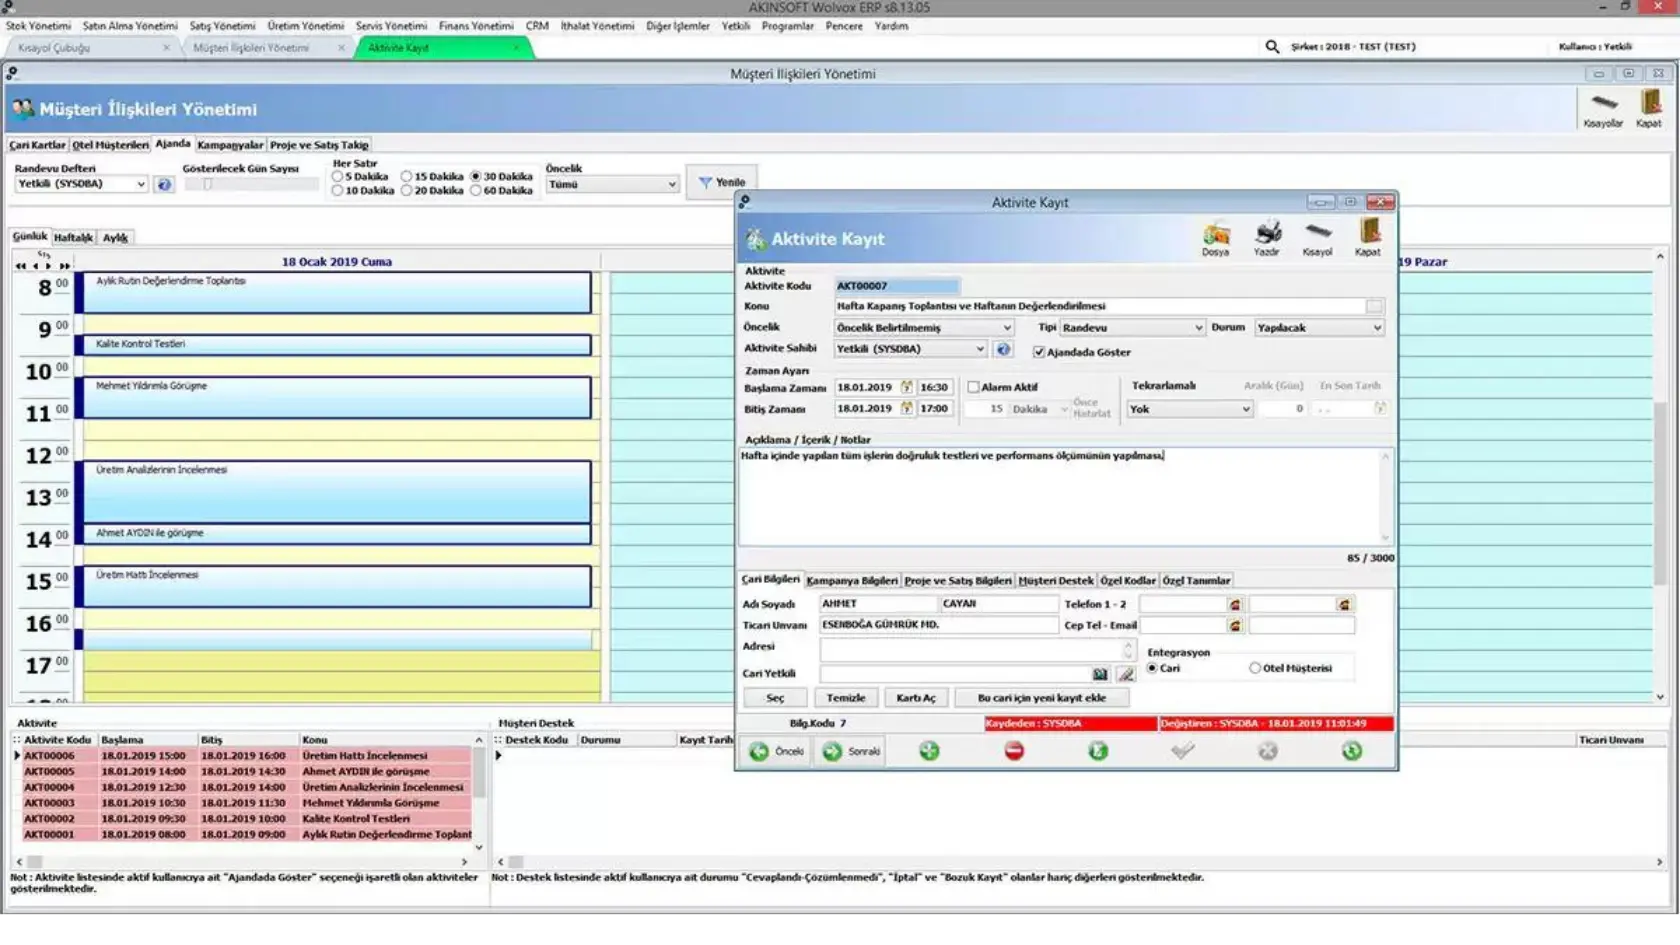The width and height of the screenshot is (1680, 945).
Task: Click red delete-record icon
Action: pos(1014,751)
